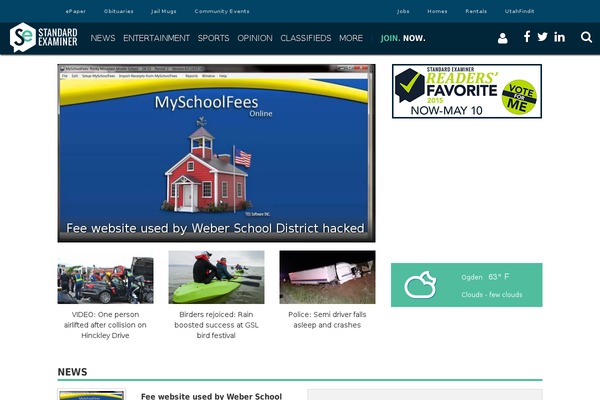The image size is (600, 400).
Task: Read VIDEO: One person airlifted story
Action: 105,325
